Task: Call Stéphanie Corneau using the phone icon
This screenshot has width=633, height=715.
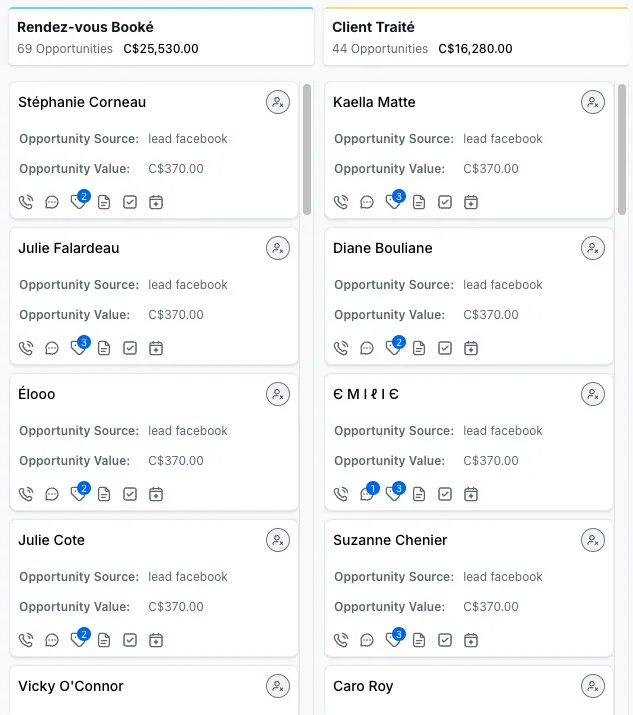Action: (x=26, y=202)
